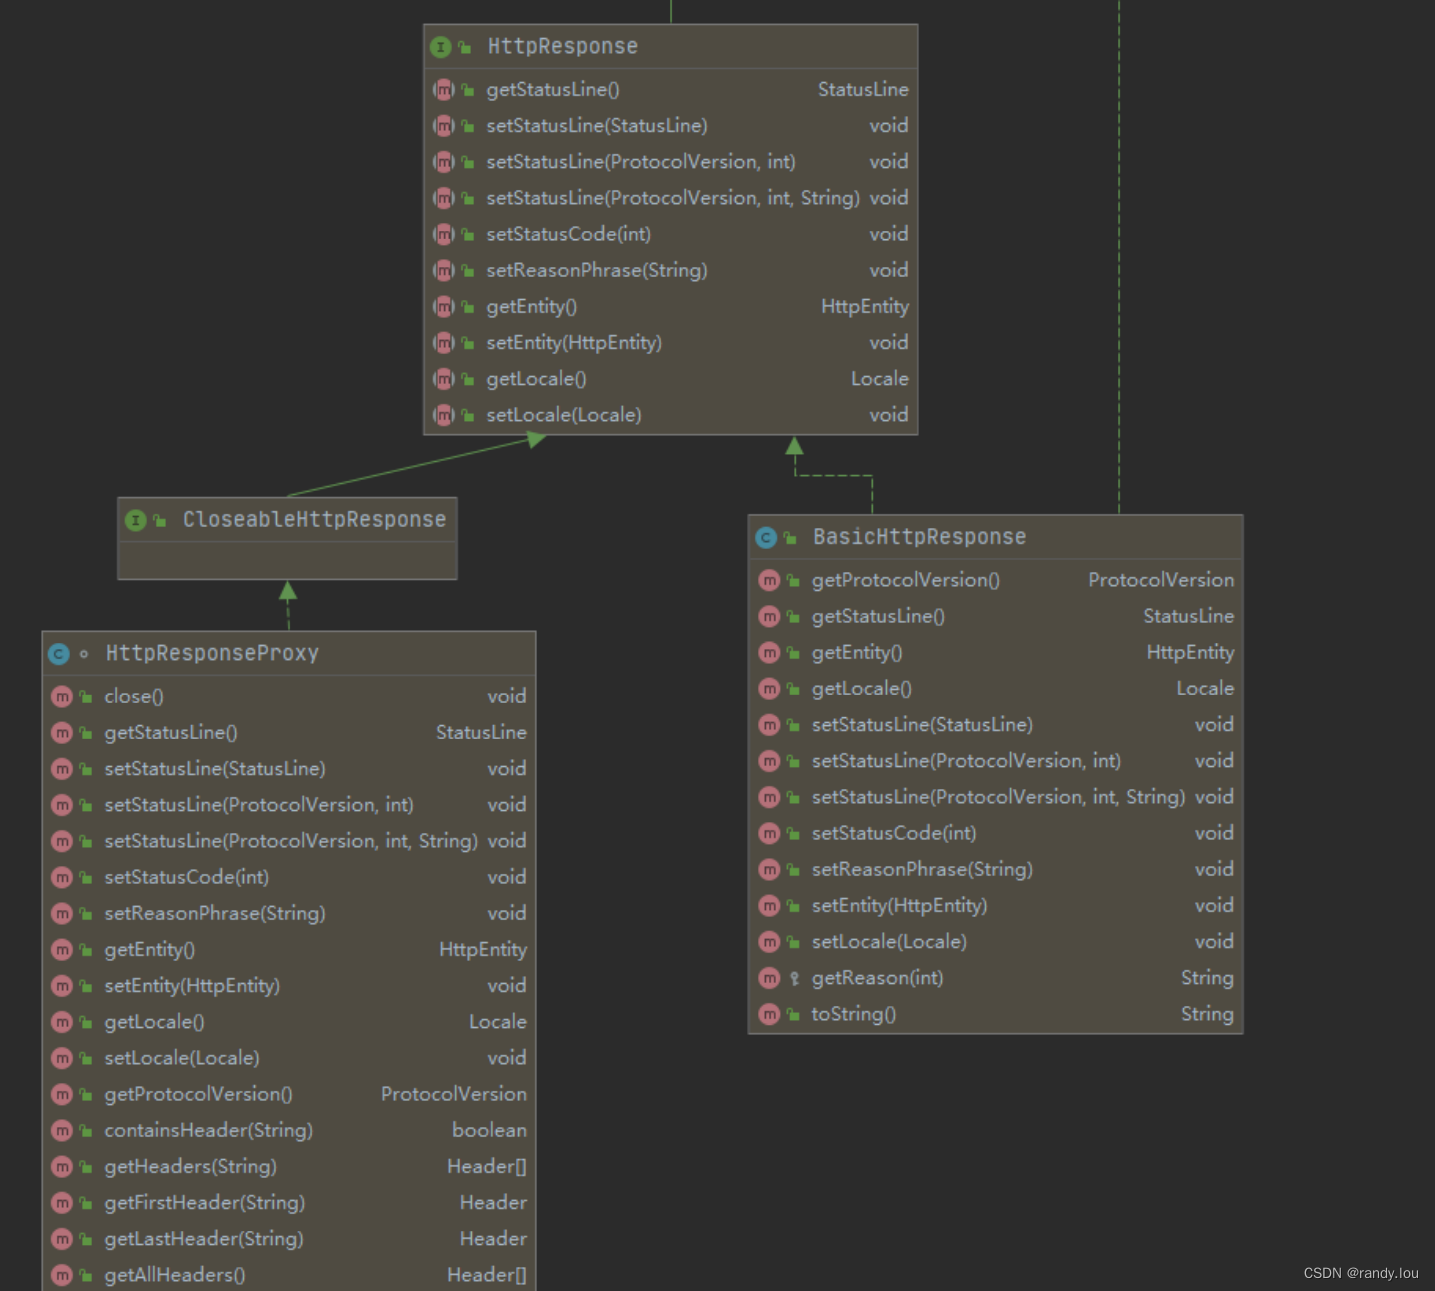Select setLocale(Locale) in HttpResponseProxy
Screen dimensions: 1435x1291
tap(182, 1058)
